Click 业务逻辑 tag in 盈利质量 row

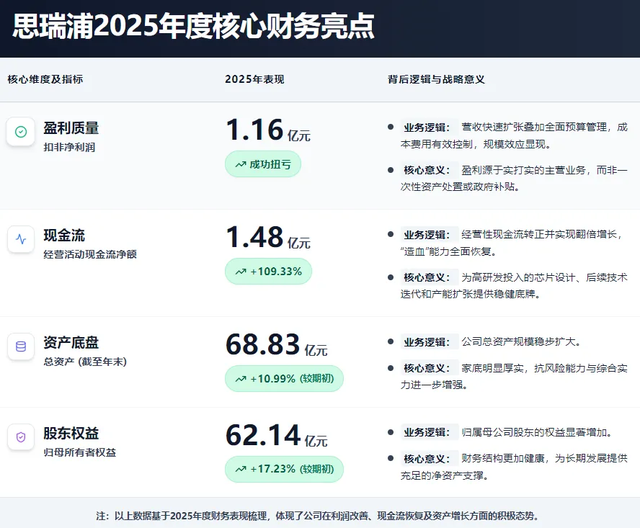coord(427,127)
